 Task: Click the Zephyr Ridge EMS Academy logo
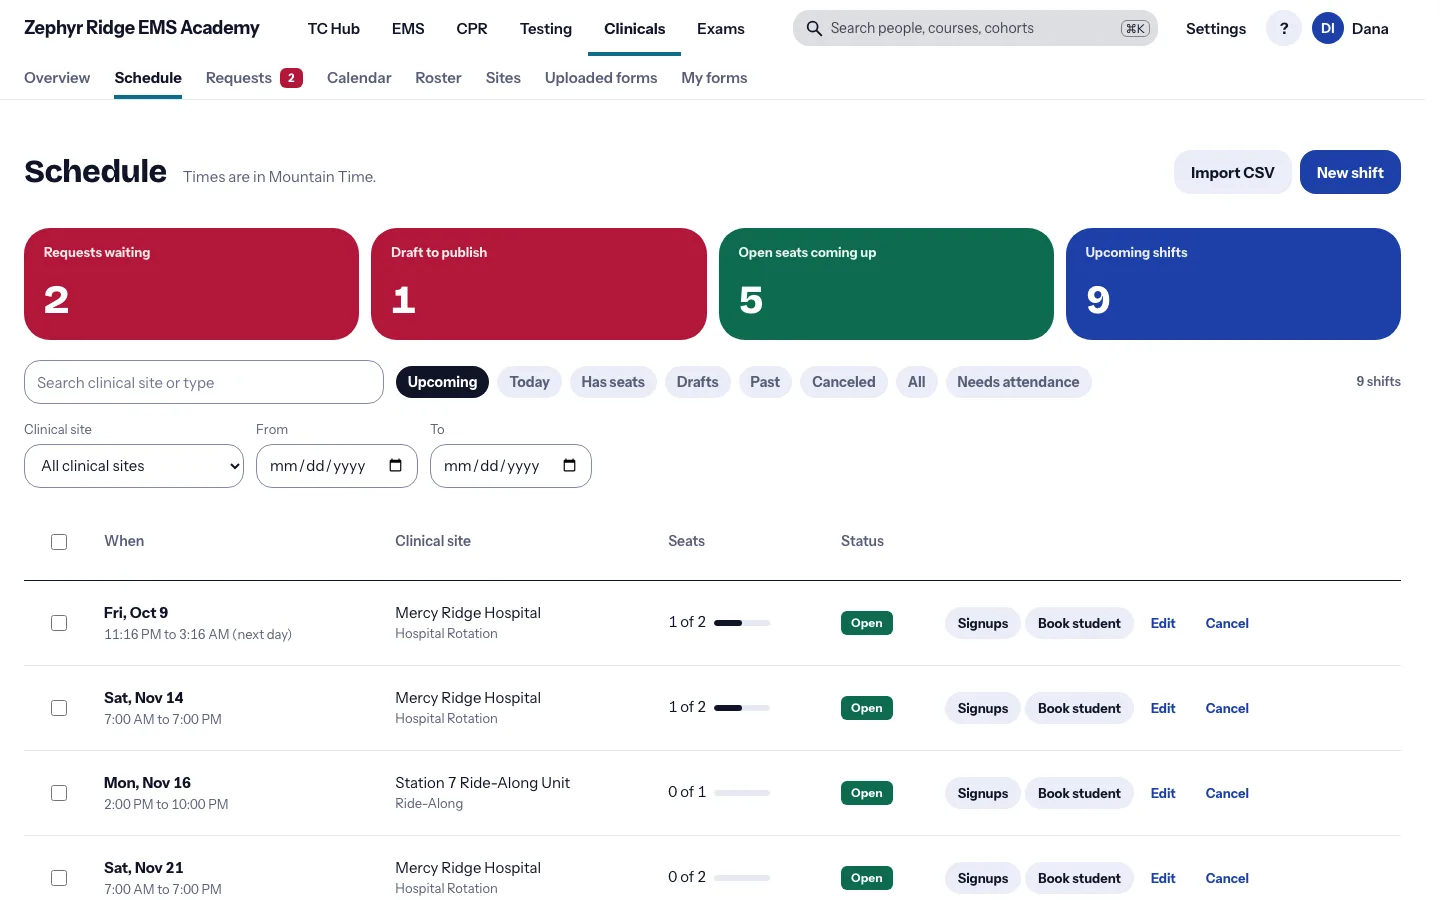point(142,28)
